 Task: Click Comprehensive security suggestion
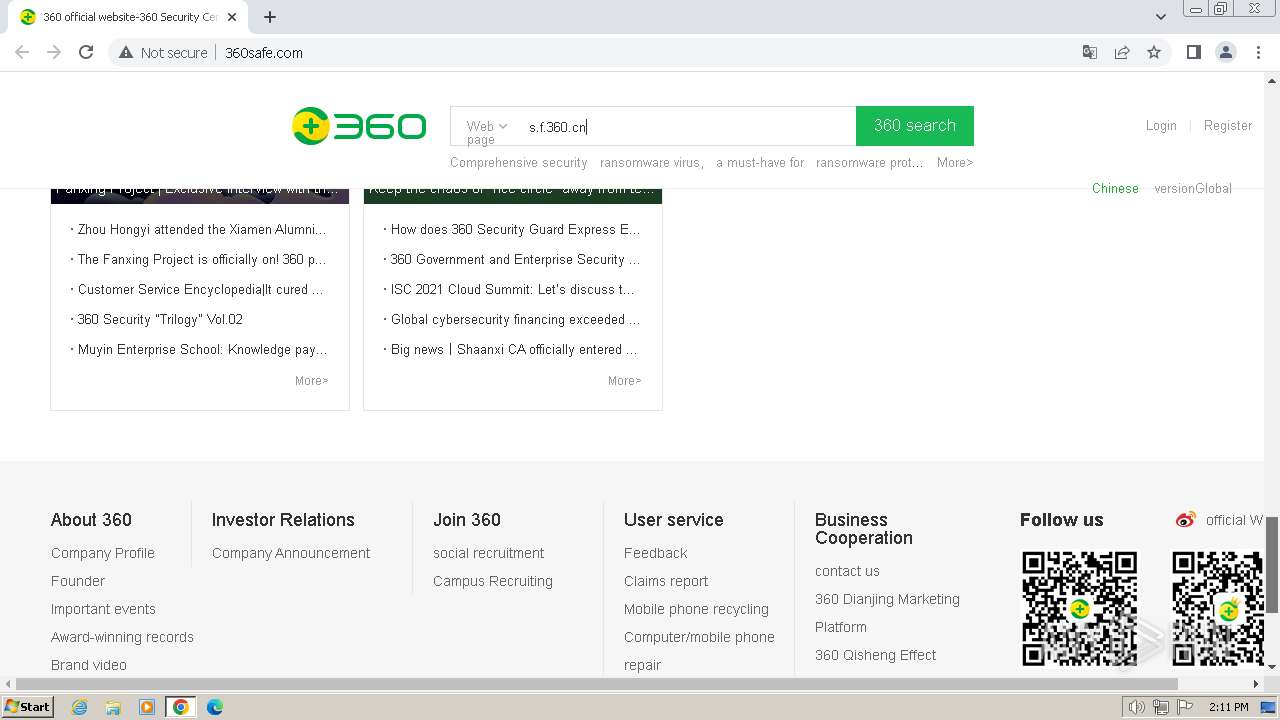point(519,162)
